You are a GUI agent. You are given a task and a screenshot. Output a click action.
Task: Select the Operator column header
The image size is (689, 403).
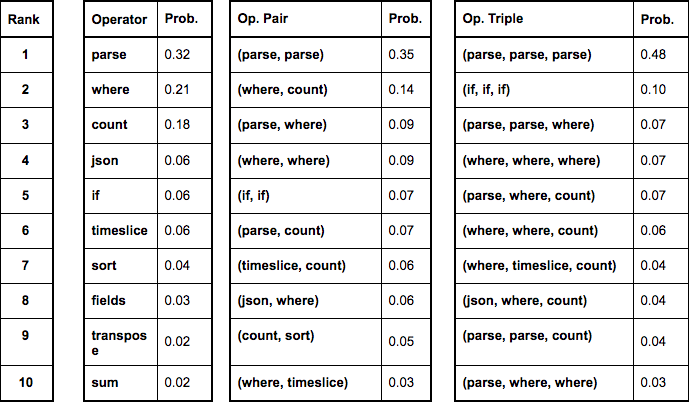coord(121,19)
